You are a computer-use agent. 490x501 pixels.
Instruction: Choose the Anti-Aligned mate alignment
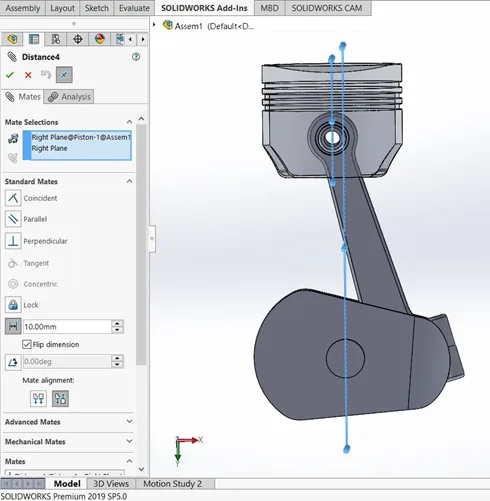coord(60,399)
